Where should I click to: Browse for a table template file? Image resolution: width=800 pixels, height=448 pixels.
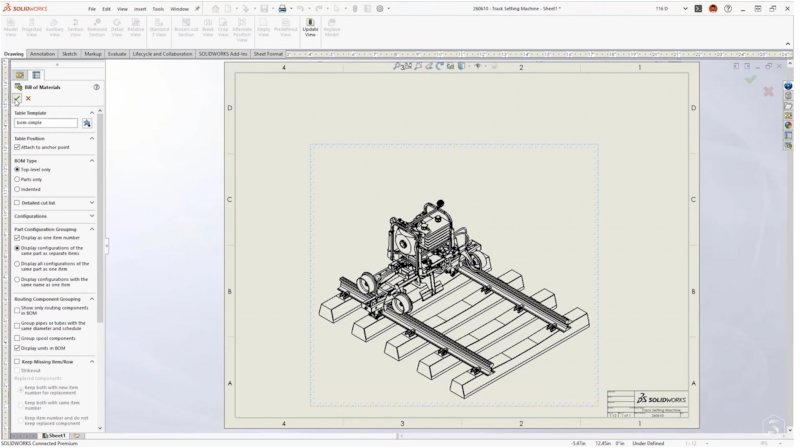87,123
